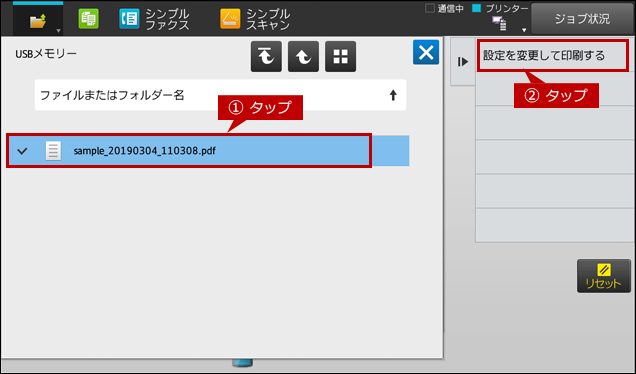This screenshot has height=374, width=636.
Task: Open Simple Scan (シンプルスキャン) mode
Action: [x=255, y=19]
